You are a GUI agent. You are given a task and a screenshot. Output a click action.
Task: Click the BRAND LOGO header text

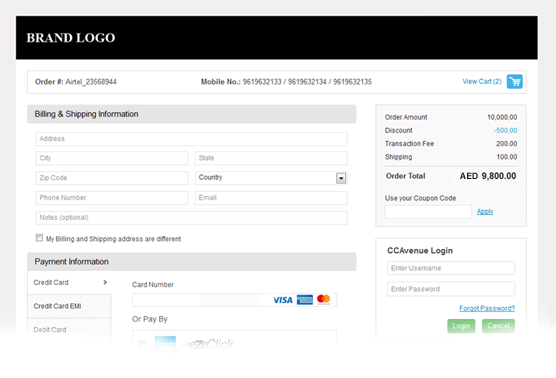coord(71,38)
